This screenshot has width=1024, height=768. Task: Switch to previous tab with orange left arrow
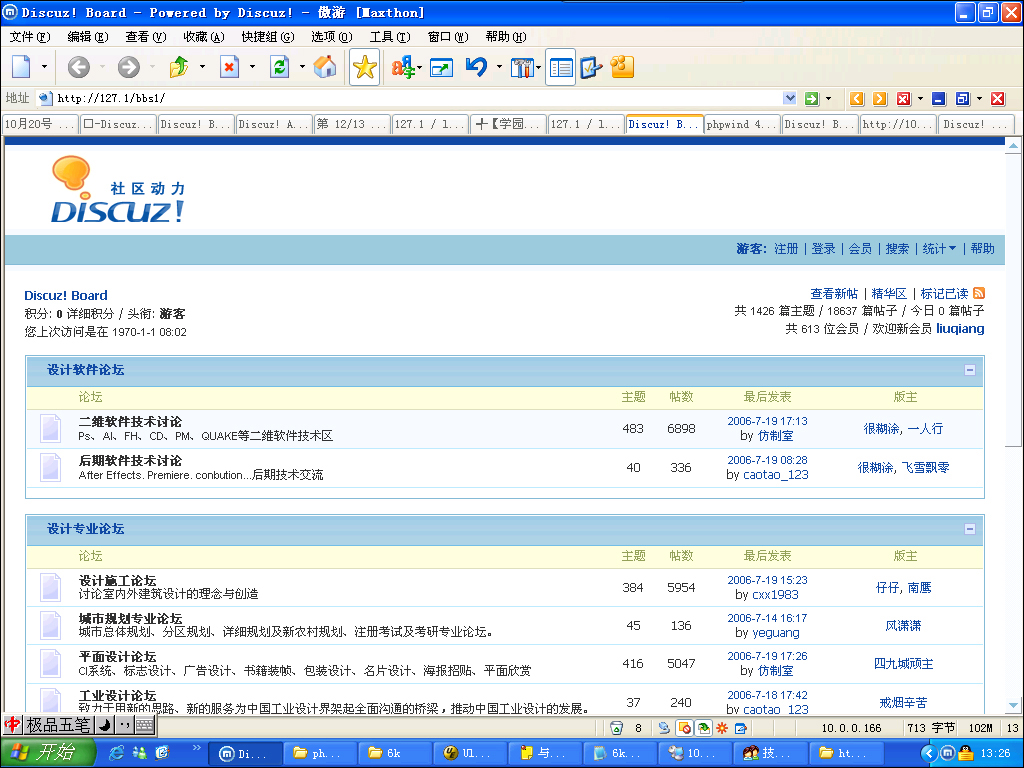(x=857, y=99)
